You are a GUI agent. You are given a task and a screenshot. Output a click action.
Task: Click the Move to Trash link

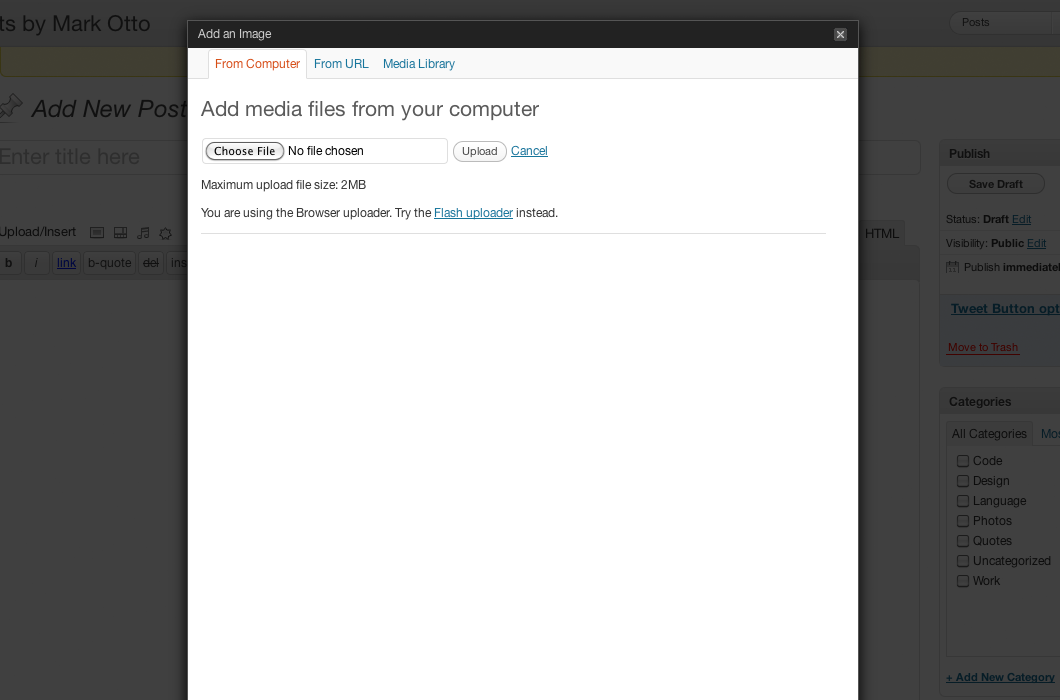click(983, 347)
